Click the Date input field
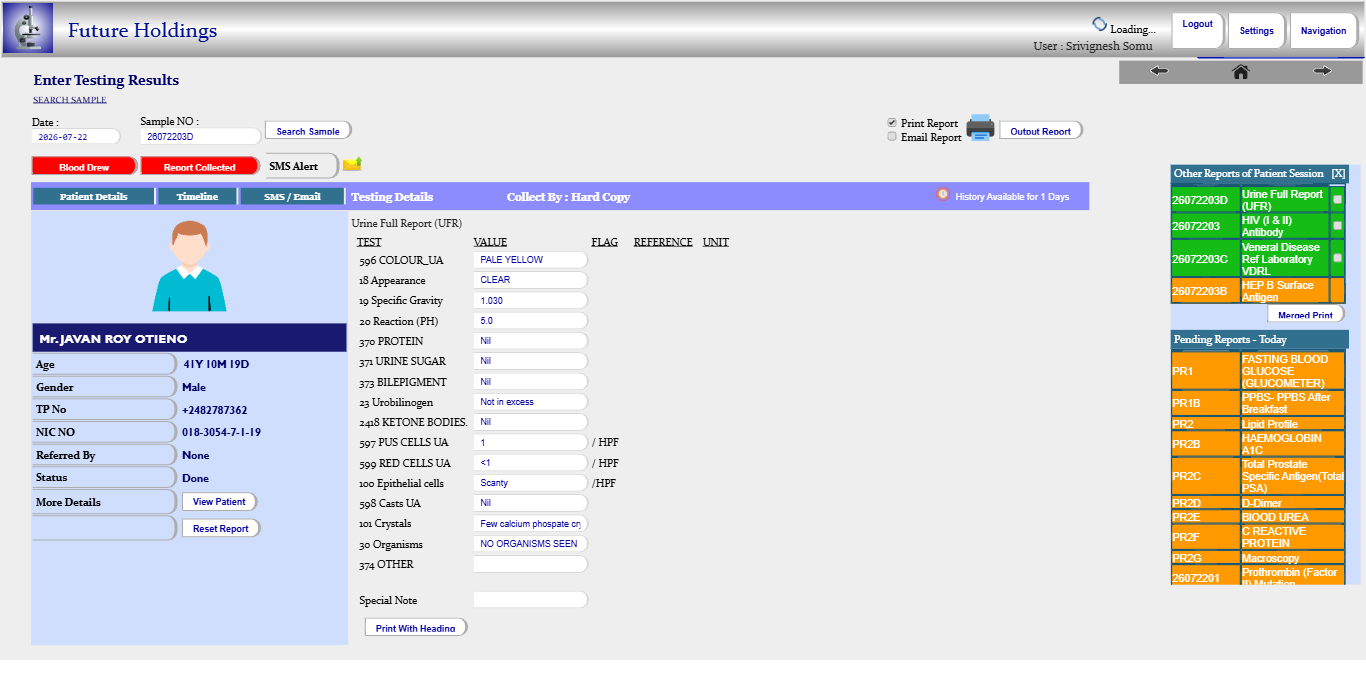The width and height of the screenshot is (1366, 678). pyautogui.click(x=76, y=137)
